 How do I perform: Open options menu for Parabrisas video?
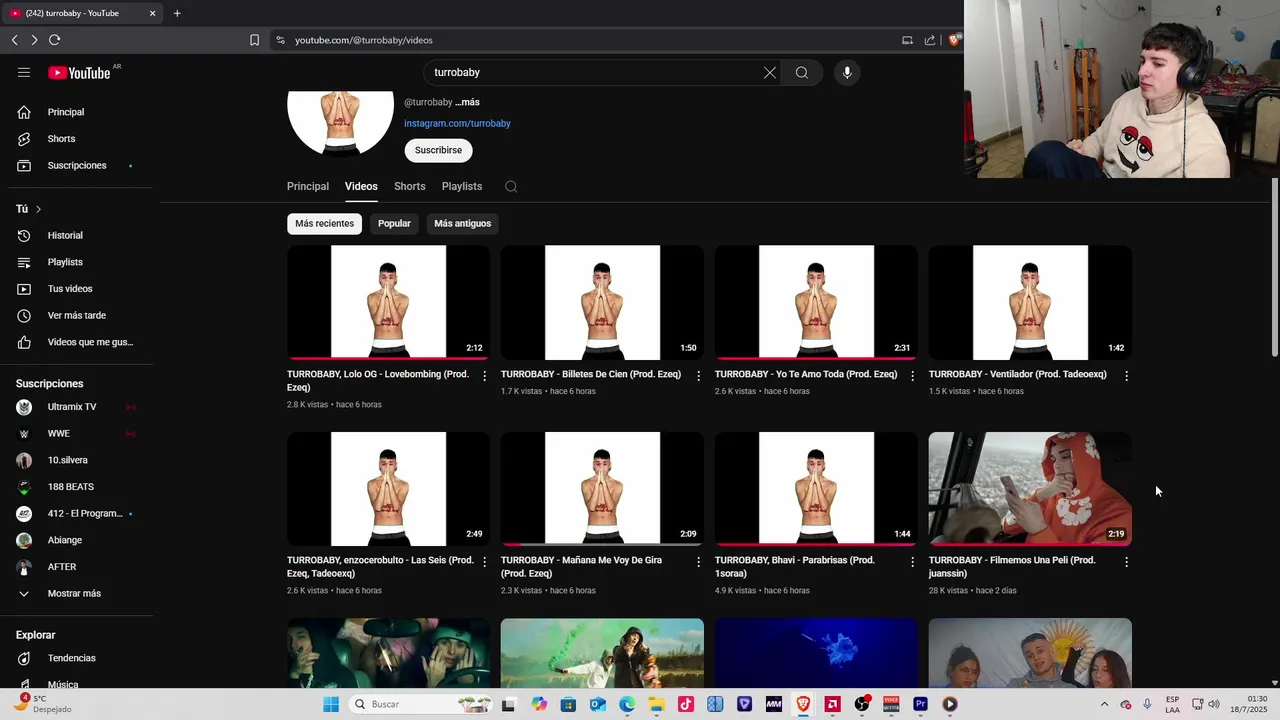point(912,562)
